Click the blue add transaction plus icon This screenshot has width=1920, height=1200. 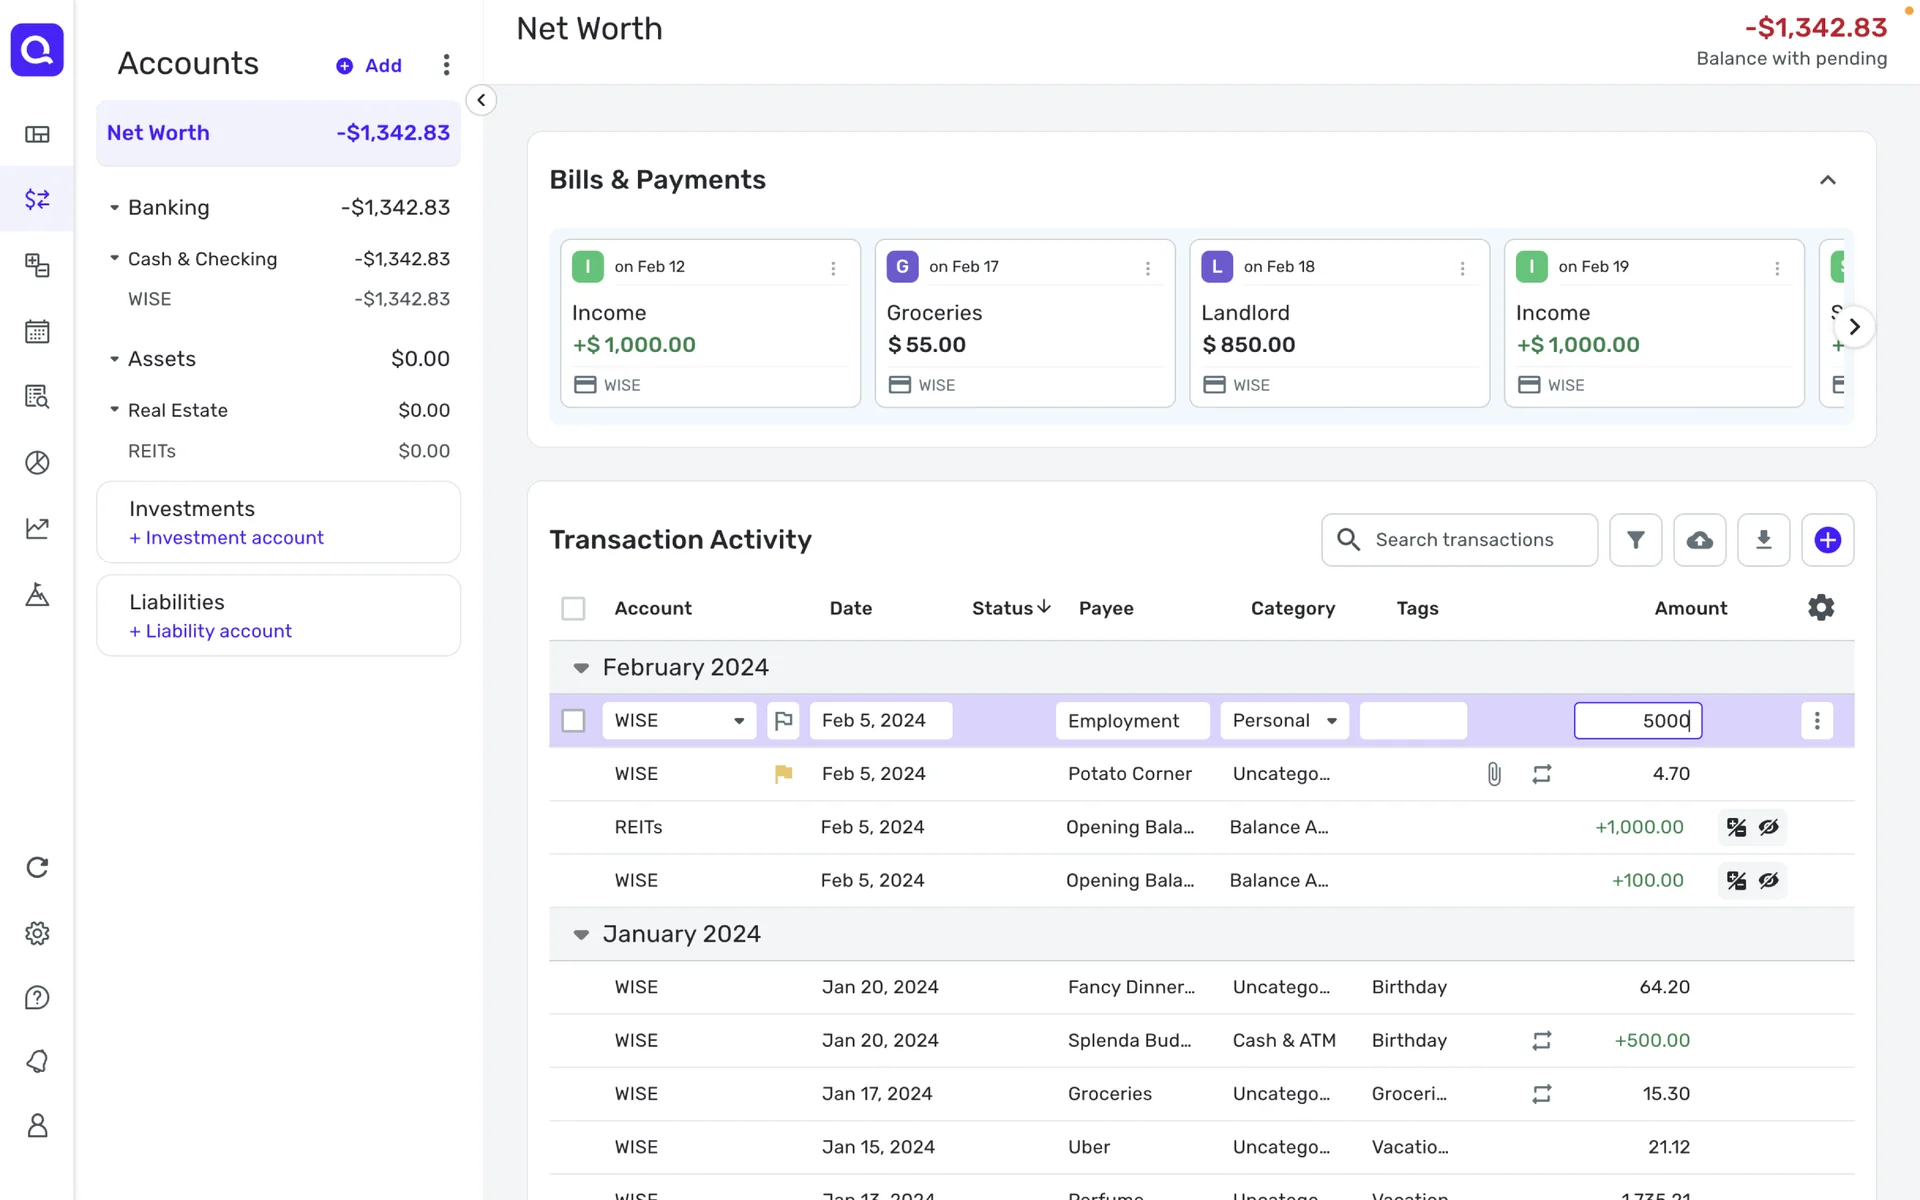tap(1827, 540)
